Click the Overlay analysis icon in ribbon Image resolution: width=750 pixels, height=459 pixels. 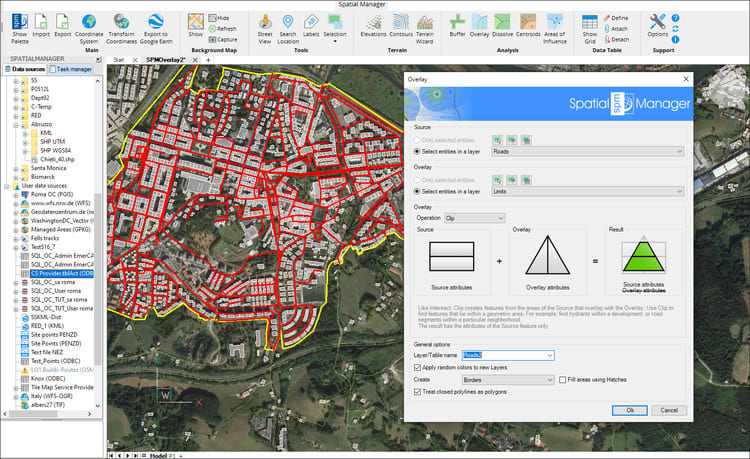click(479, 26)
